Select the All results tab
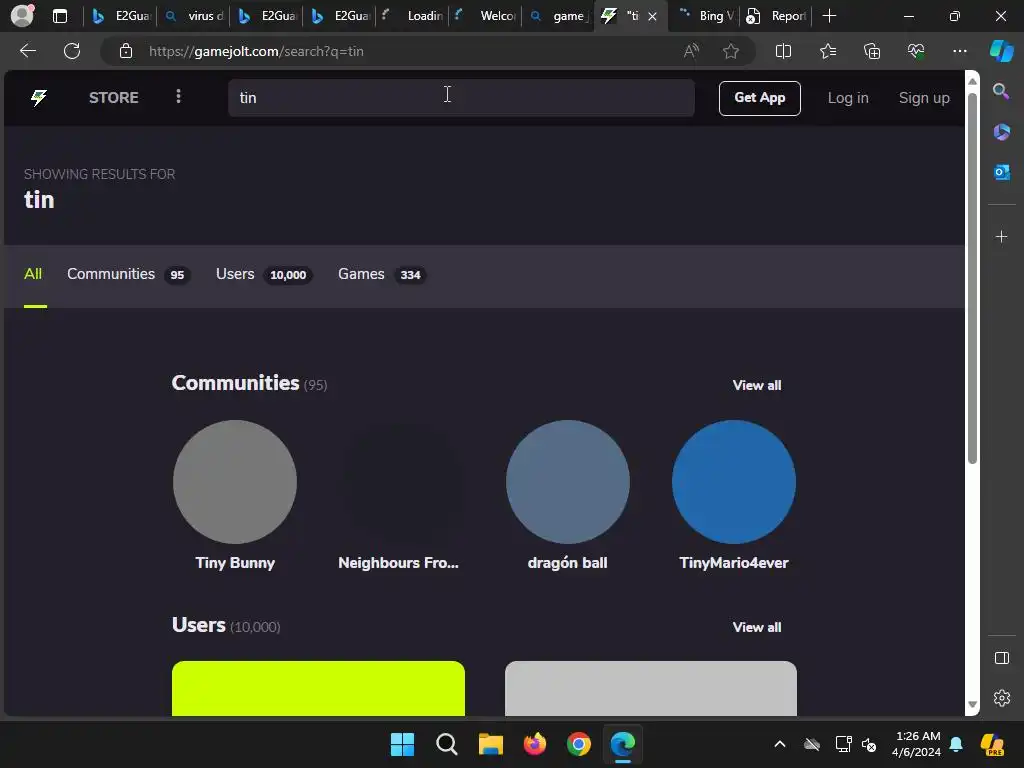This screenshot has height=768, width=1024. click(33, 274)
